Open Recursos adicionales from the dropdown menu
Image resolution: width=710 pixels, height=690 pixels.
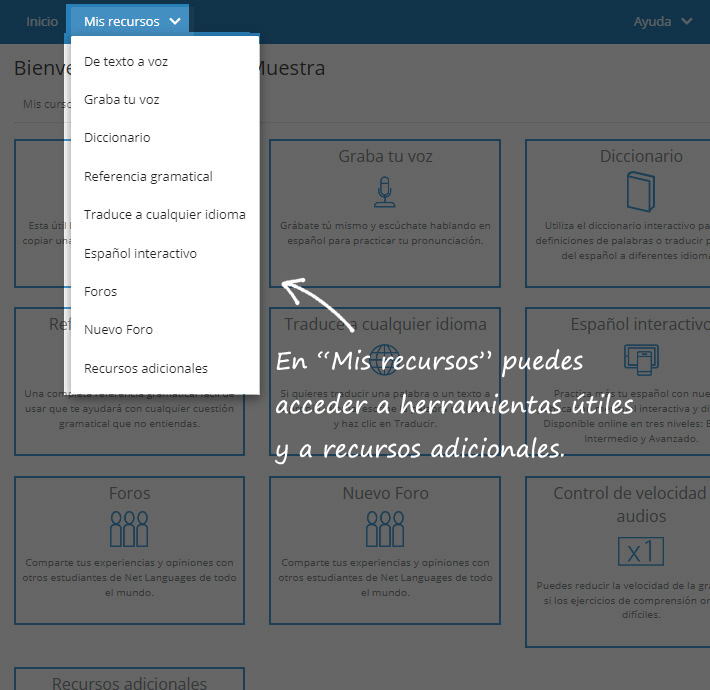(x=146, y=368)
